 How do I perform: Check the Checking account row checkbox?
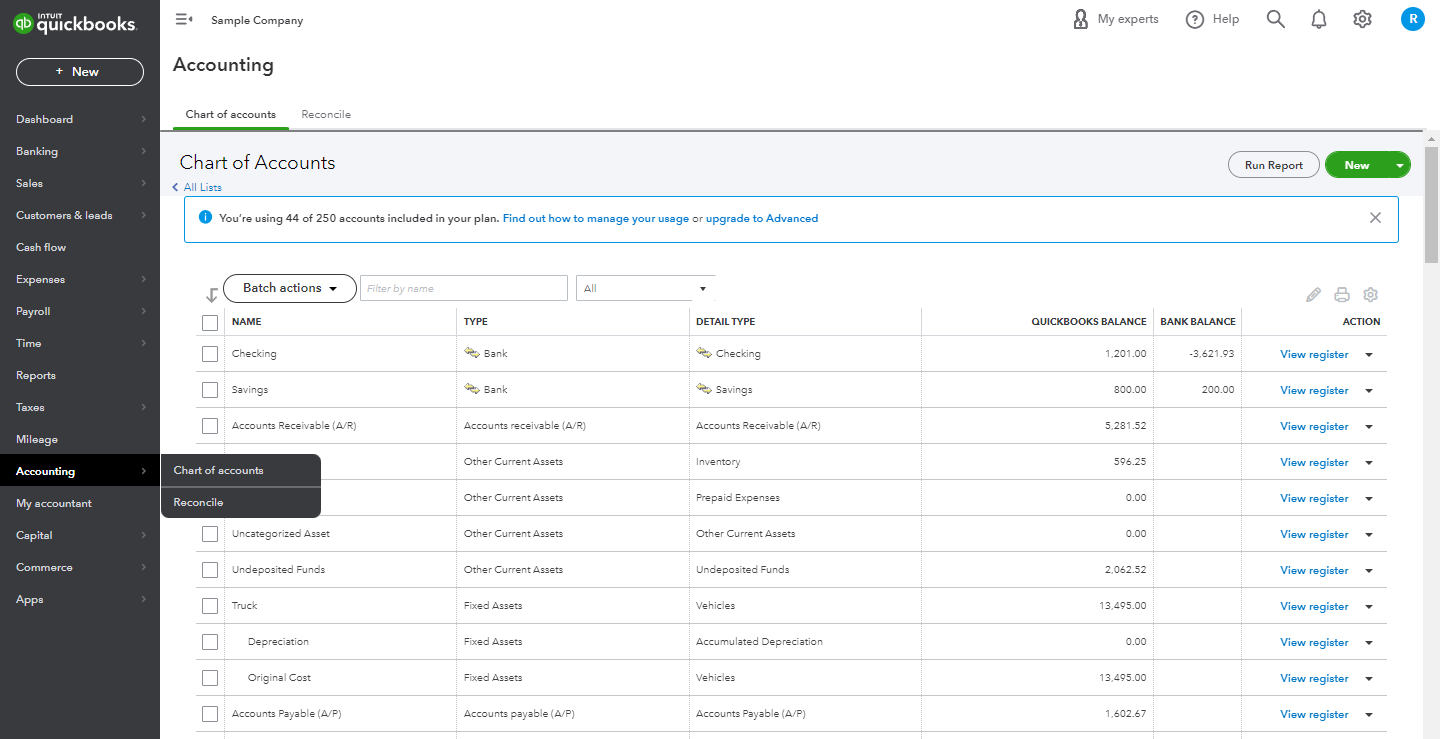coord(209,354)
